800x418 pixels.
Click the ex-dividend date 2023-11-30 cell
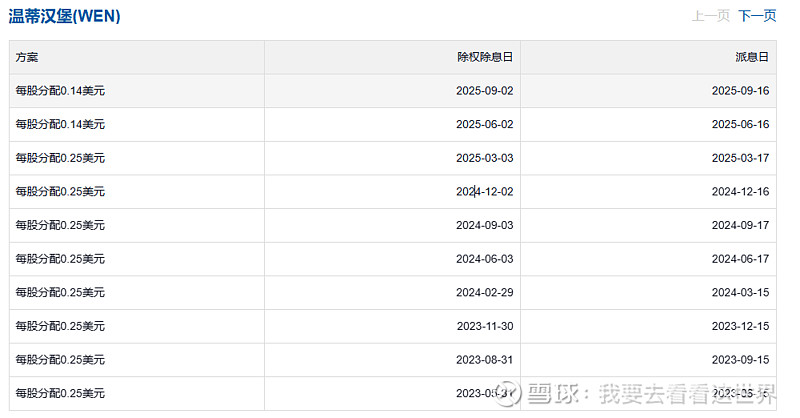(484, 326)
